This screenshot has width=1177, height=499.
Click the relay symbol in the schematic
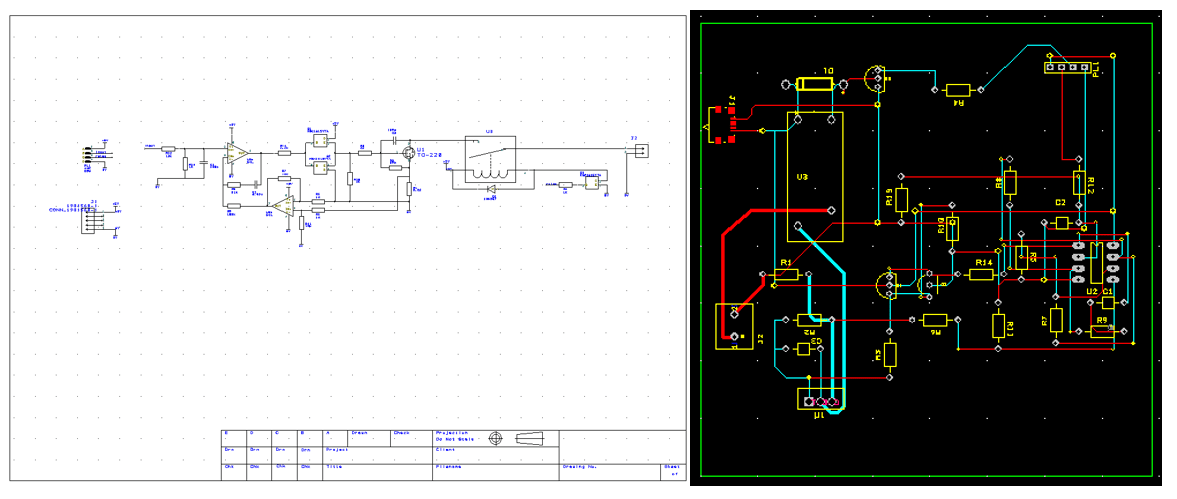pos(489,160)
